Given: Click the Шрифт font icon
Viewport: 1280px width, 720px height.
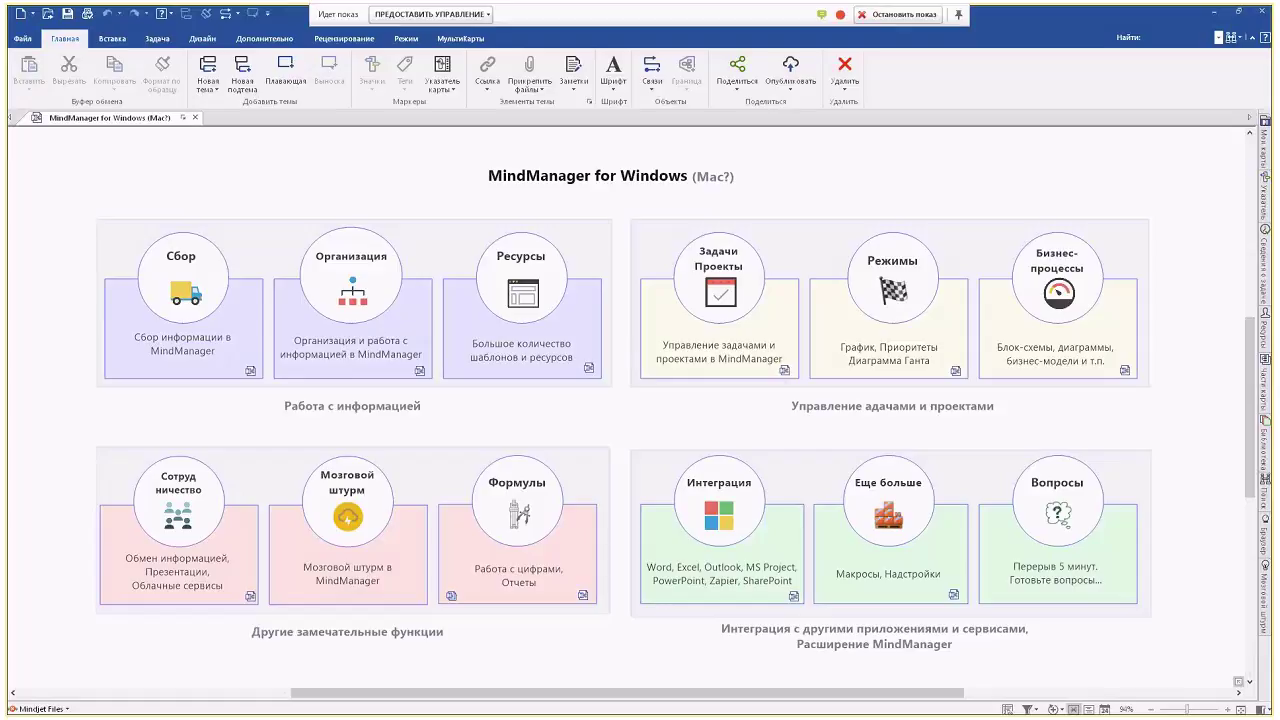Looking at the screenshot, I should pyautogui.click(x=614, y=65).
